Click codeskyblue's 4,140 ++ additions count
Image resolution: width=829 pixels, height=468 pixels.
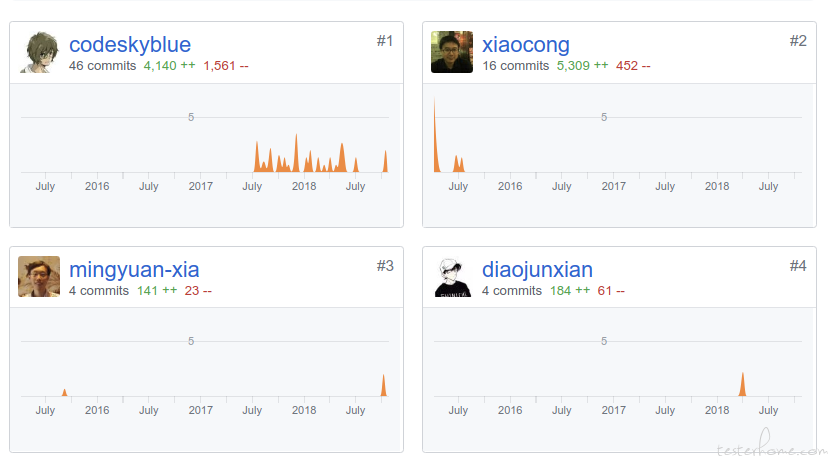(170, 66)
